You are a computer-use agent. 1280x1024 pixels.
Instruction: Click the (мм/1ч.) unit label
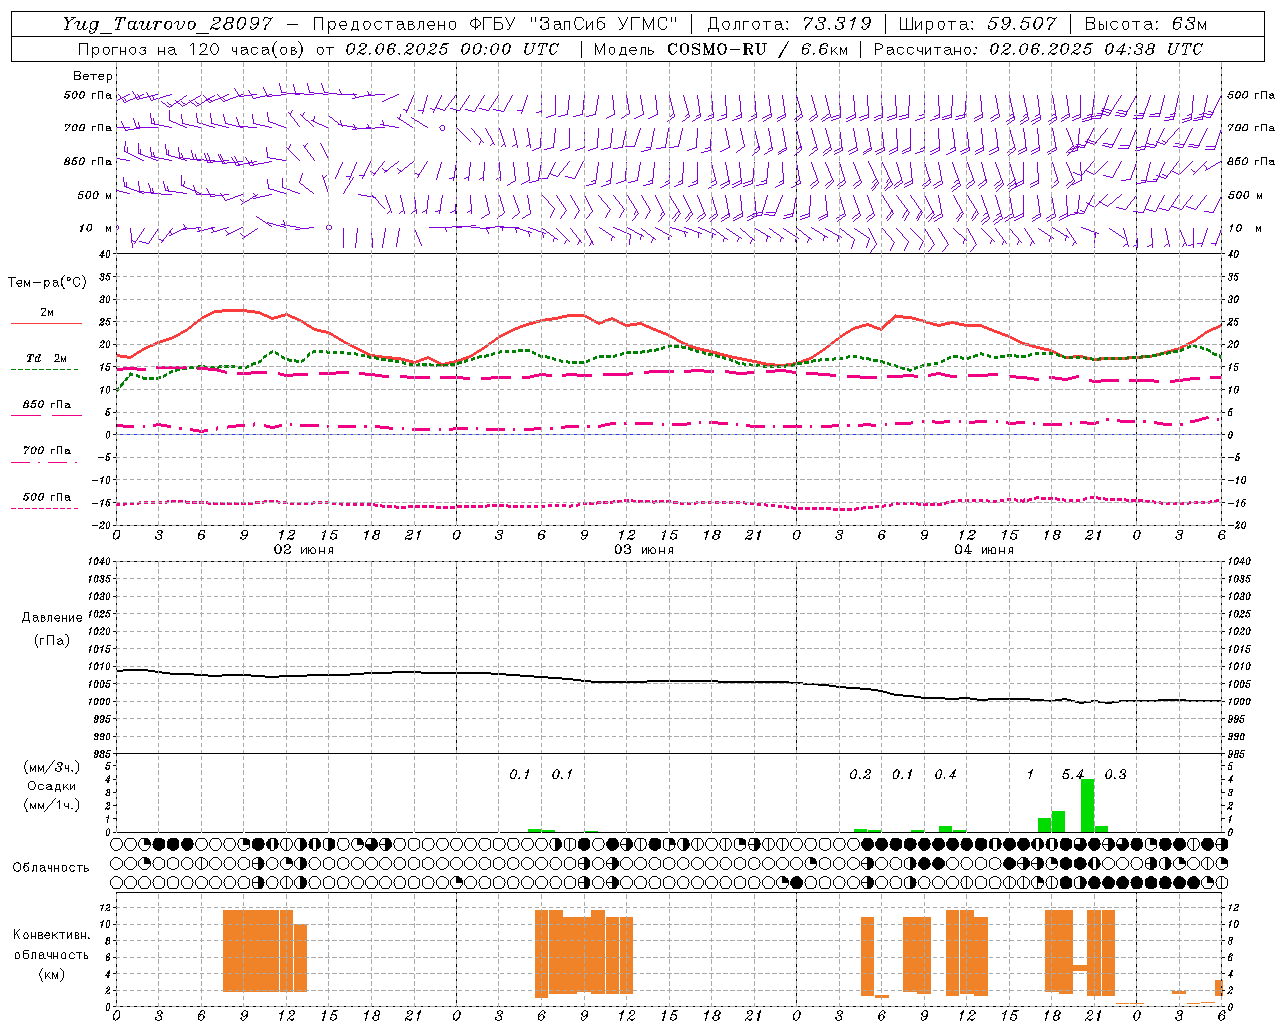(52, 805)
